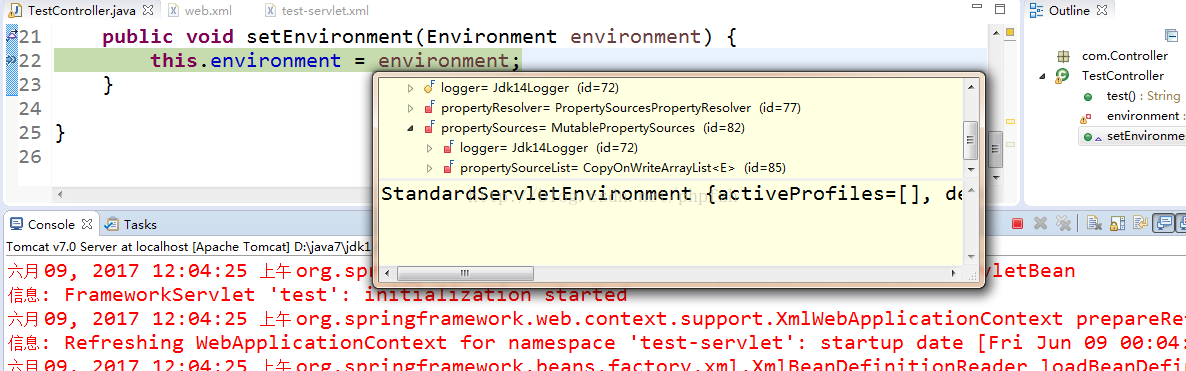The width and height of the screenshot is (1186, 371).
Task: Click the StandardServletEnvironment detail text
Action: click(672, 195)
